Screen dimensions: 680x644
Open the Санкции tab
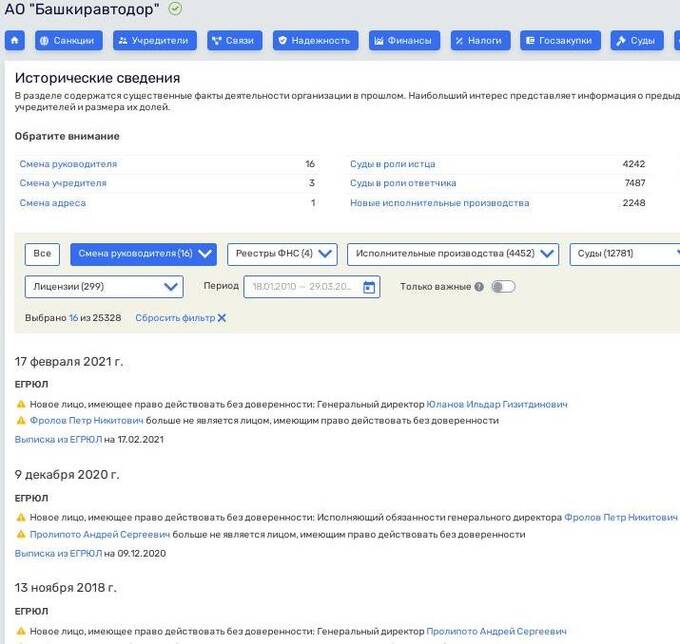[x=69, y=40]
